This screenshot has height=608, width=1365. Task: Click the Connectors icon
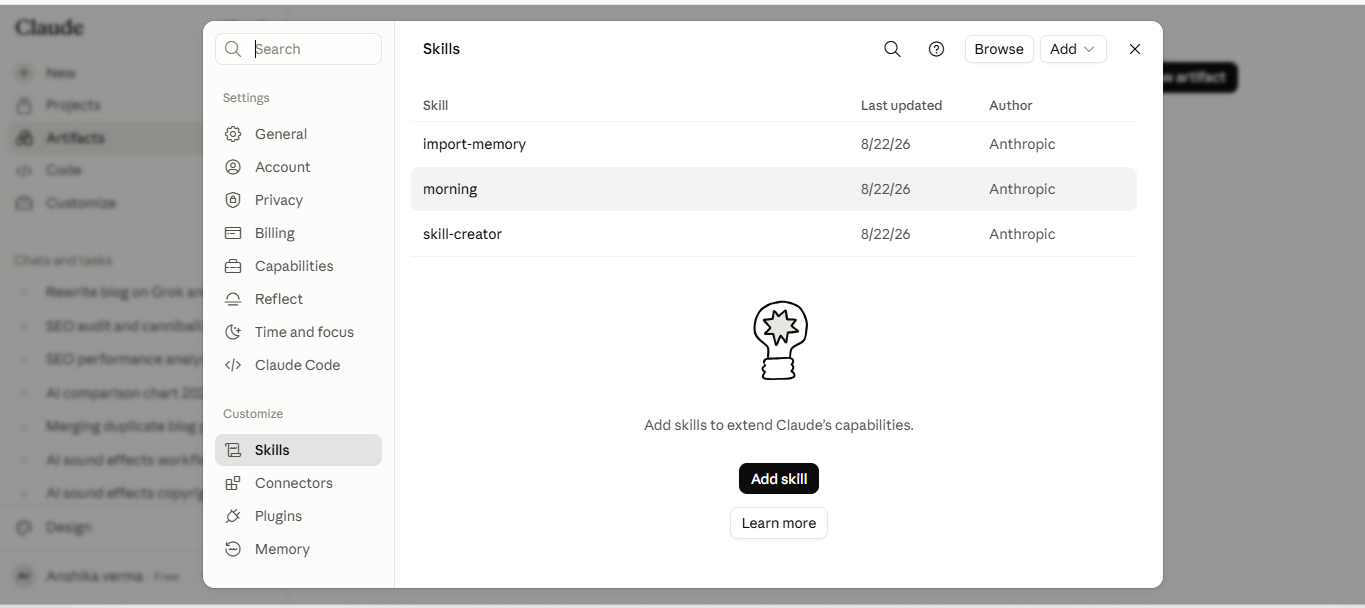coord(233,483)
